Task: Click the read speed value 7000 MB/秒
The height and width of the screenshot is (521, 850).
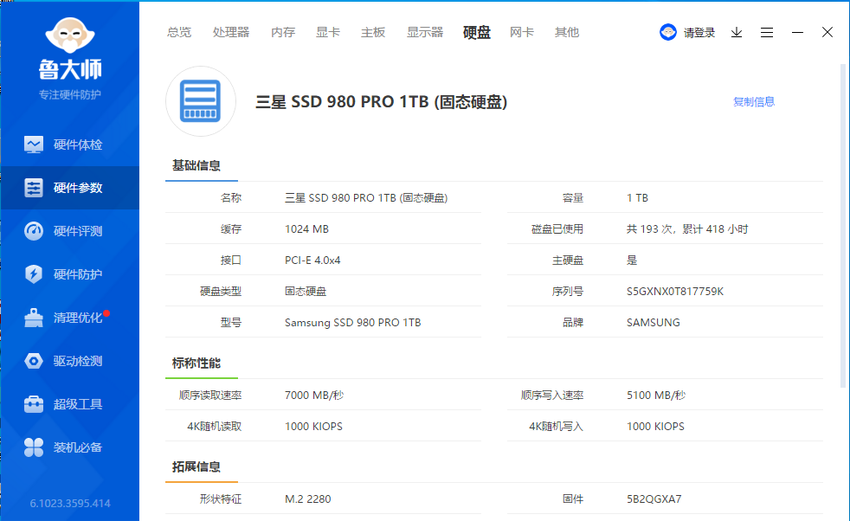Action: [314, 395]
